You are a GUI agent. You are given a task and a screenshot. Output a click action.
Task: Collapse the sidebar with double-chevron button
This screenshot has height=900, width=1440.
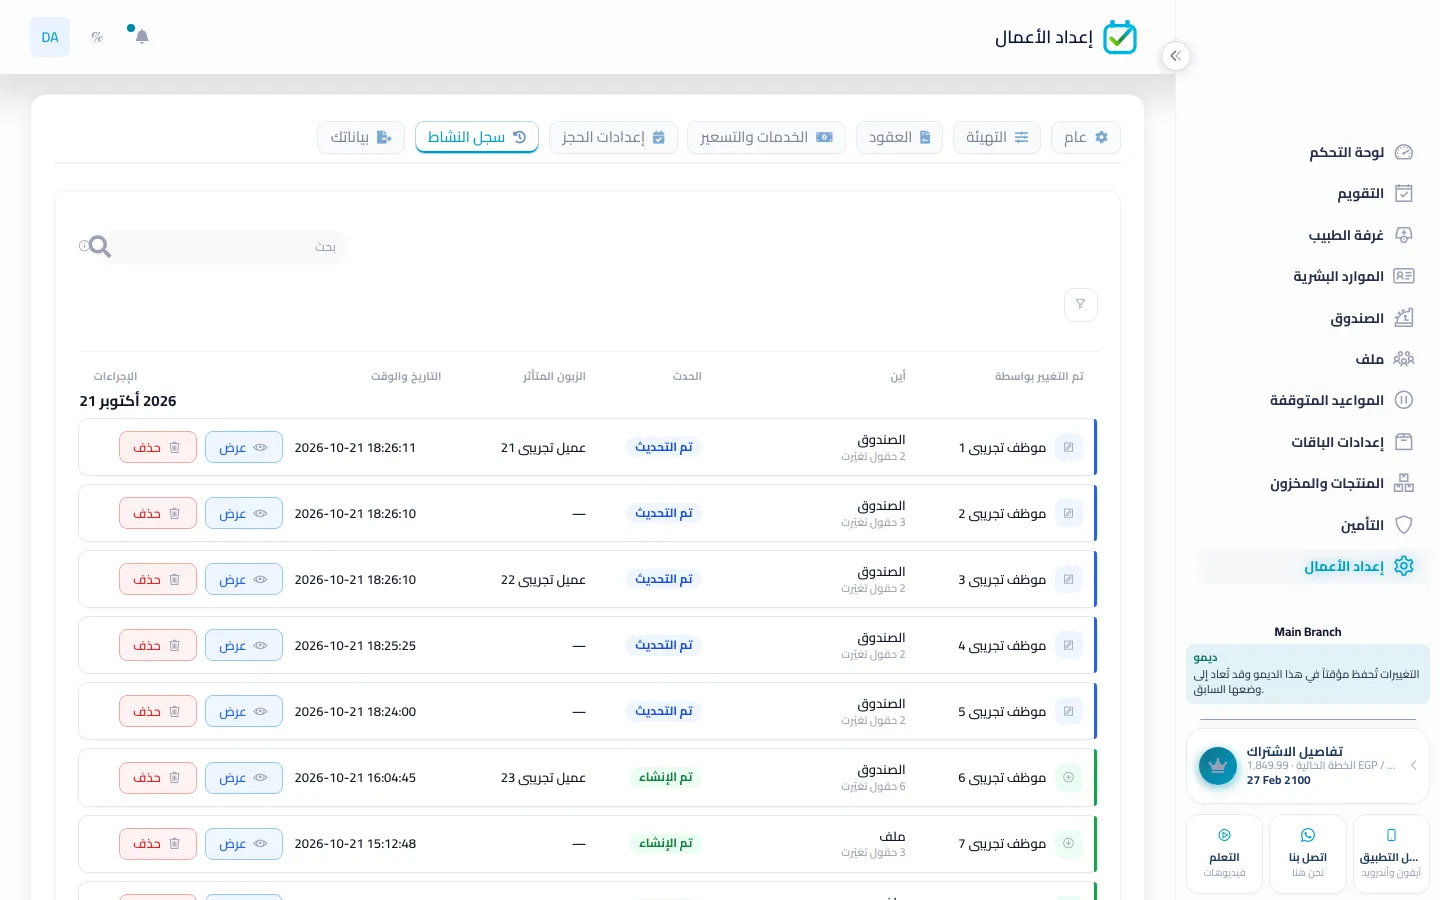coord(1176,56)
